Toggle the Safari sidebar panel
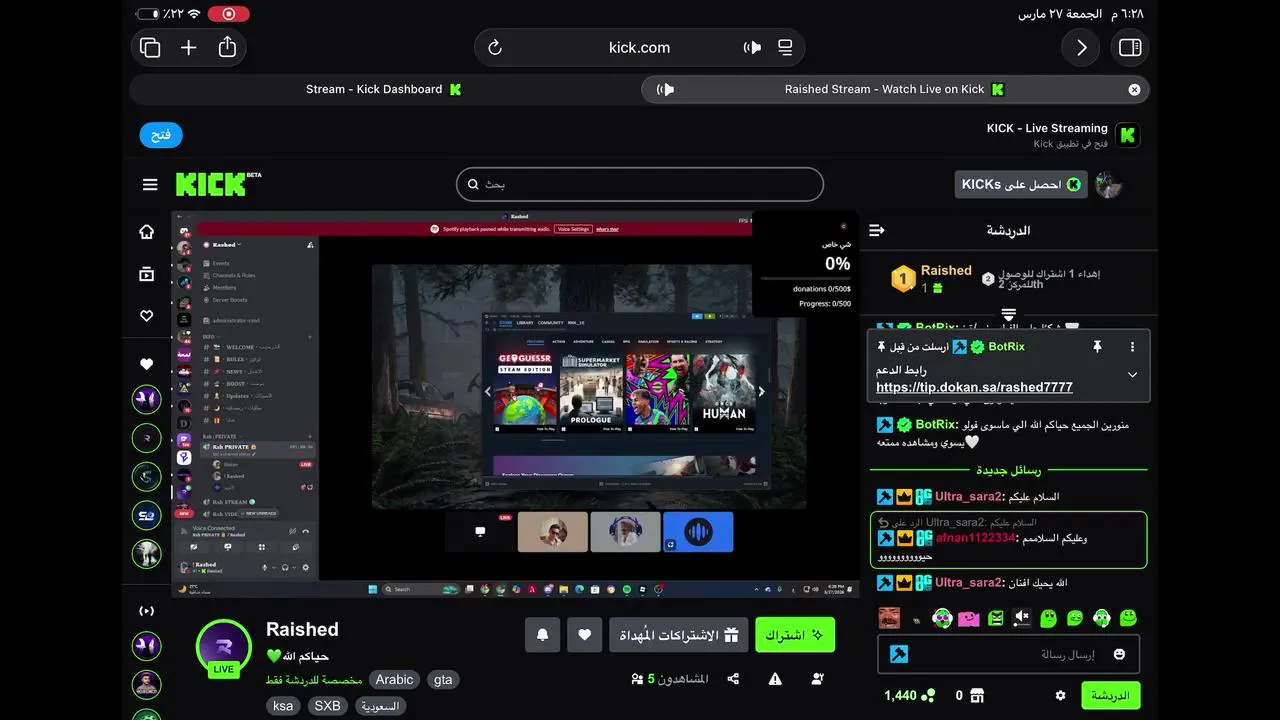The width and height of the screenshot is (1280, 720). (1130, 47)
